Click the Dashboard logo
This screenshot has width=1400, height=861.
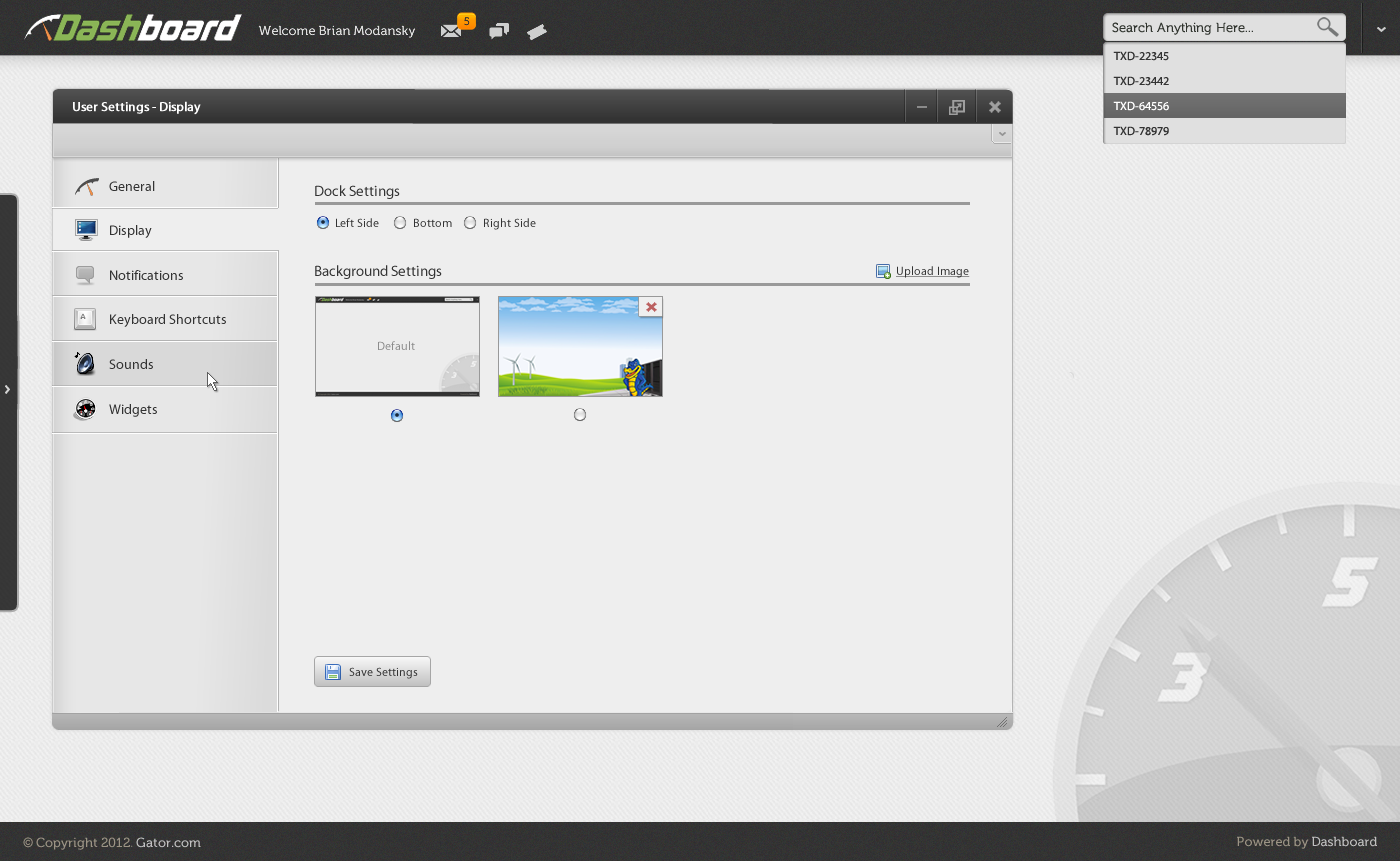coord(133,28)
